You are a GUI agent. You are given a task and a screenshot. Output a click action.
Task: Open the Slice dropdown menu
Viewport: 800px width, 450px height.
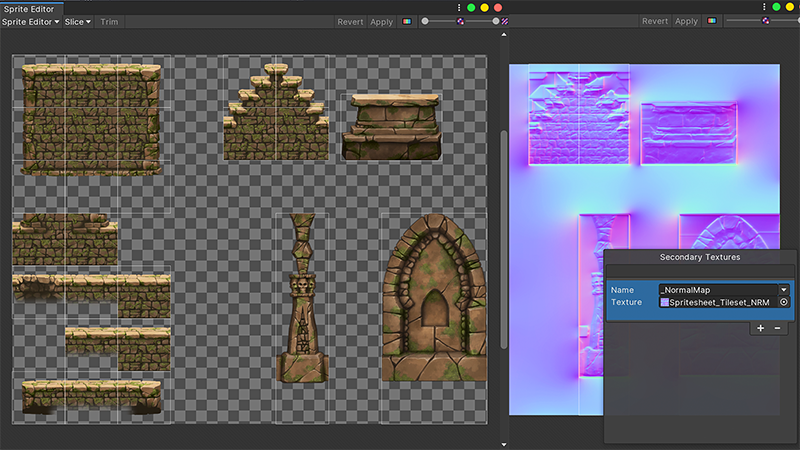pos(78,21)
